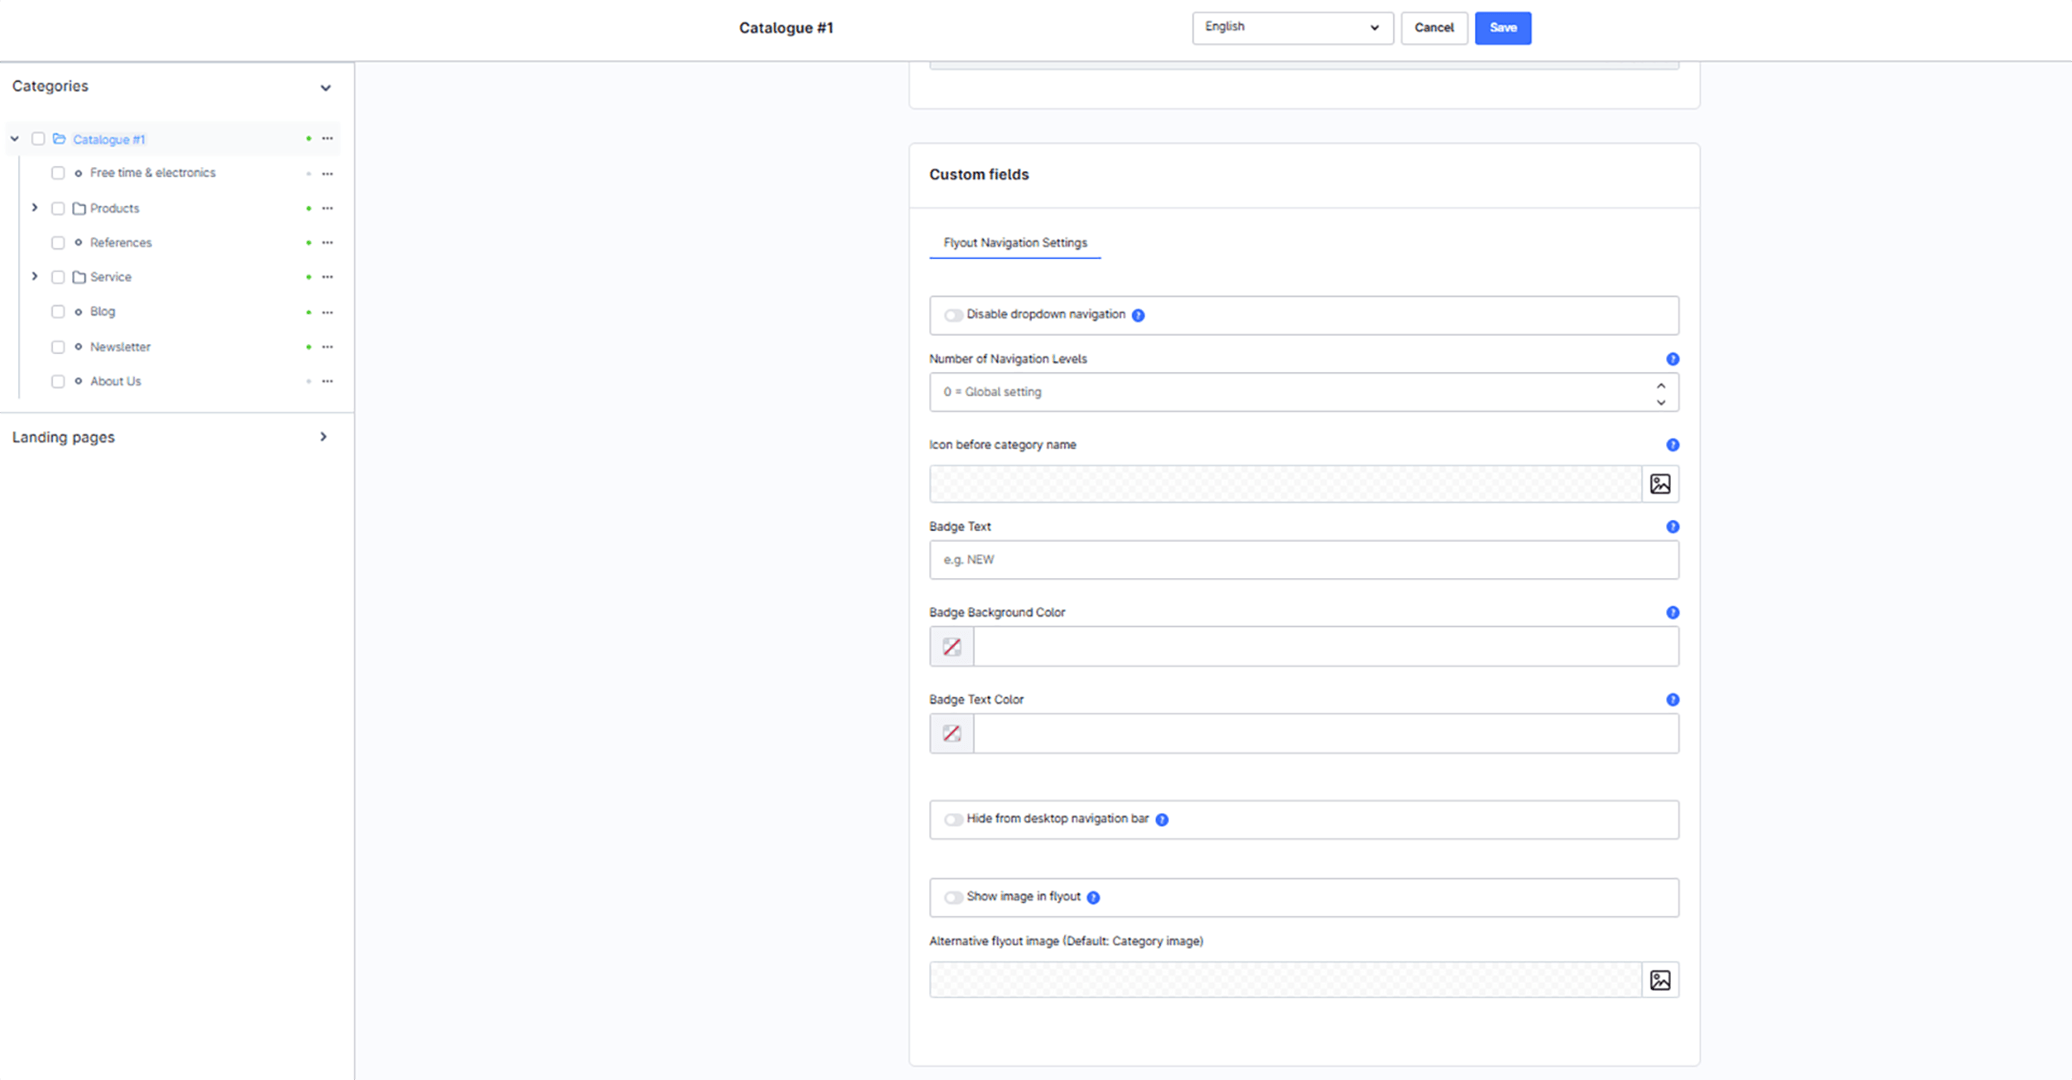
Task: Check the Service checkbox
Action: pyautogui.click(x=58, y=277)
